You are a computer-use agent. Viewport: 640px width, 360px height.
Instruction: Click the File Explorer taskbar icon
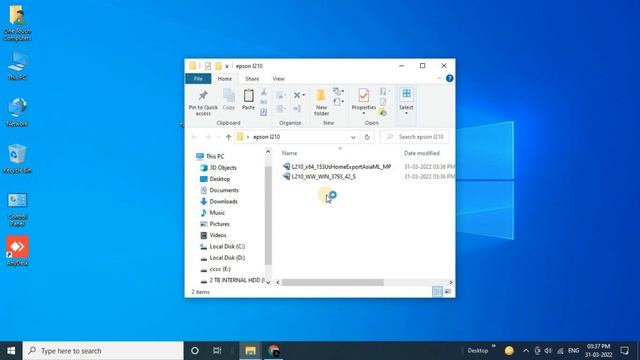pyautogui.click(x=250, y=351)
